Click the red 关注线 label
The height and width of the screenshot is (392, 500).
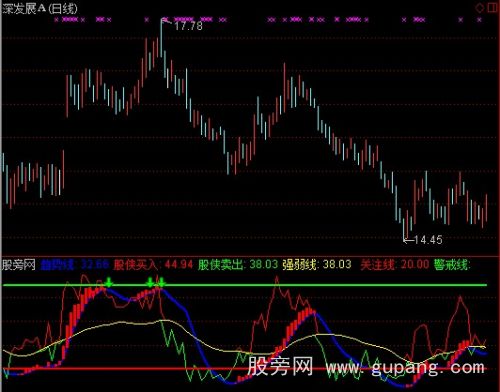(x=379, y=265)
